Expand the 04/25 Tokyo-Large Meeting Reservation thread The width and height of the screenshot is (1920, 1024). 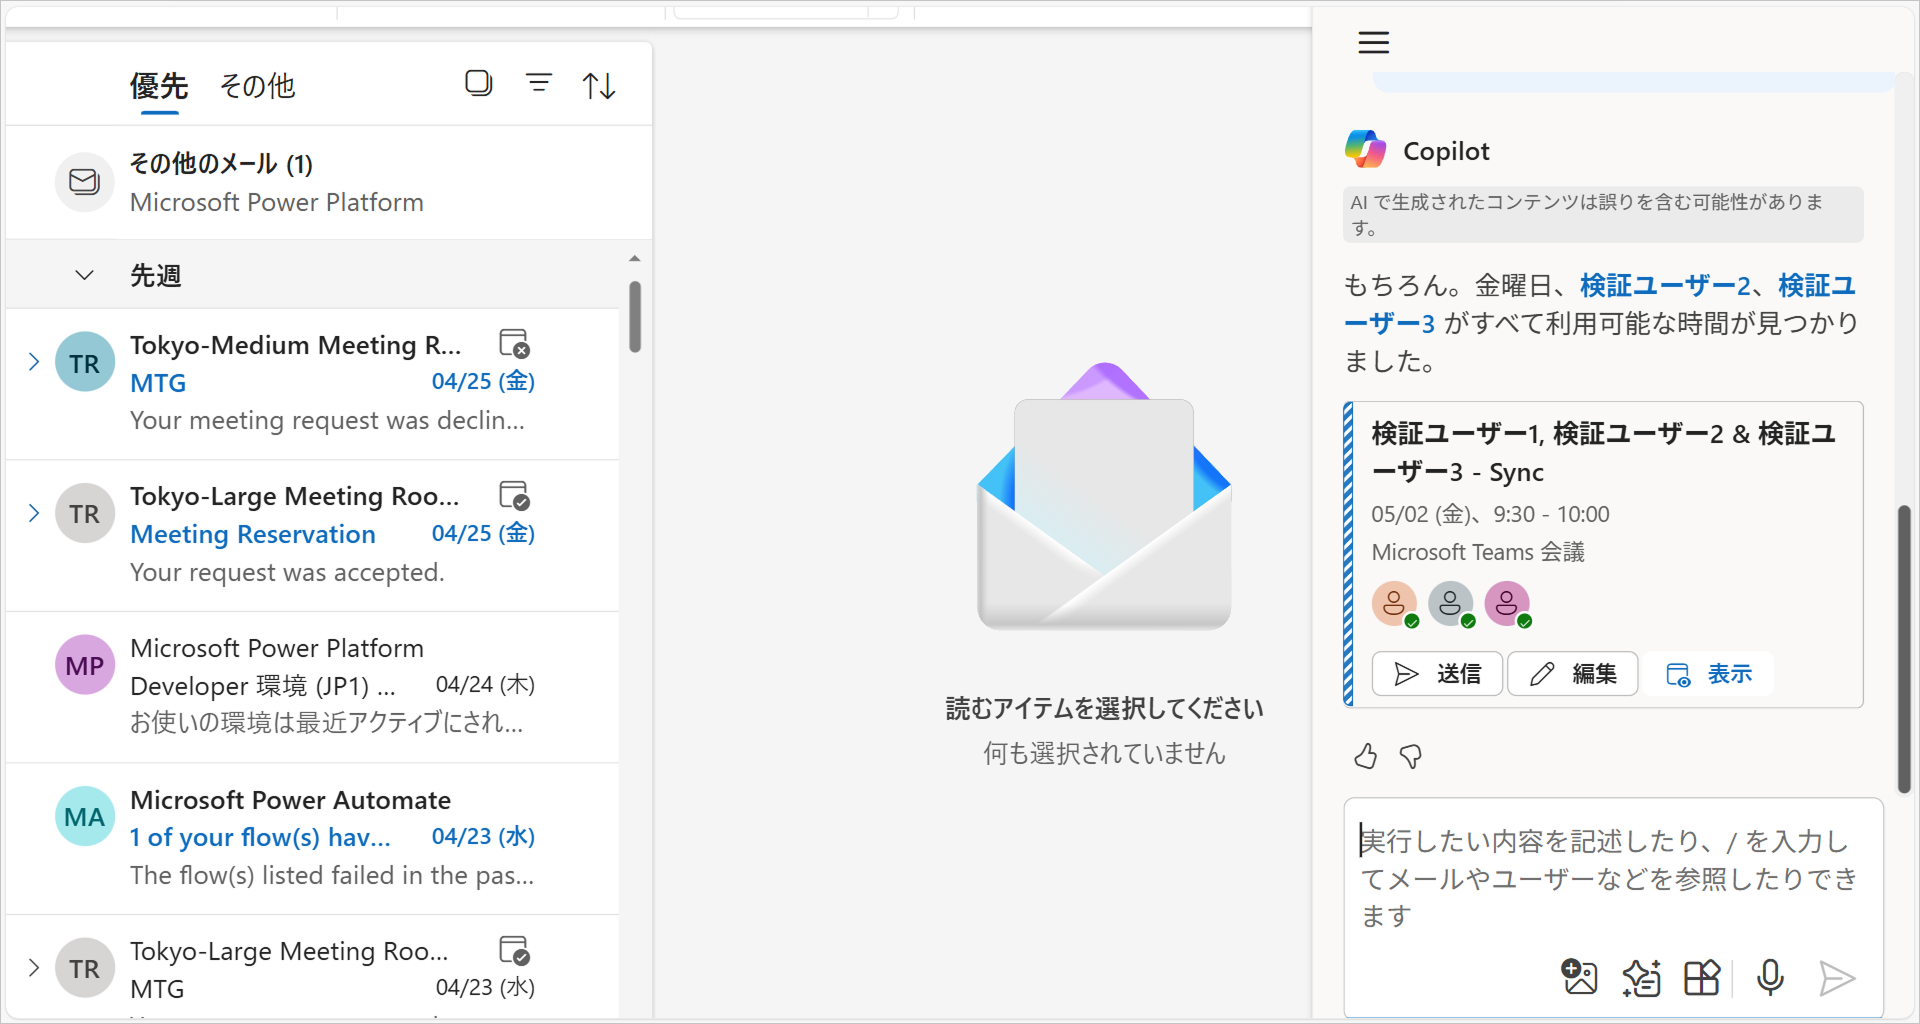click(34, 513)
